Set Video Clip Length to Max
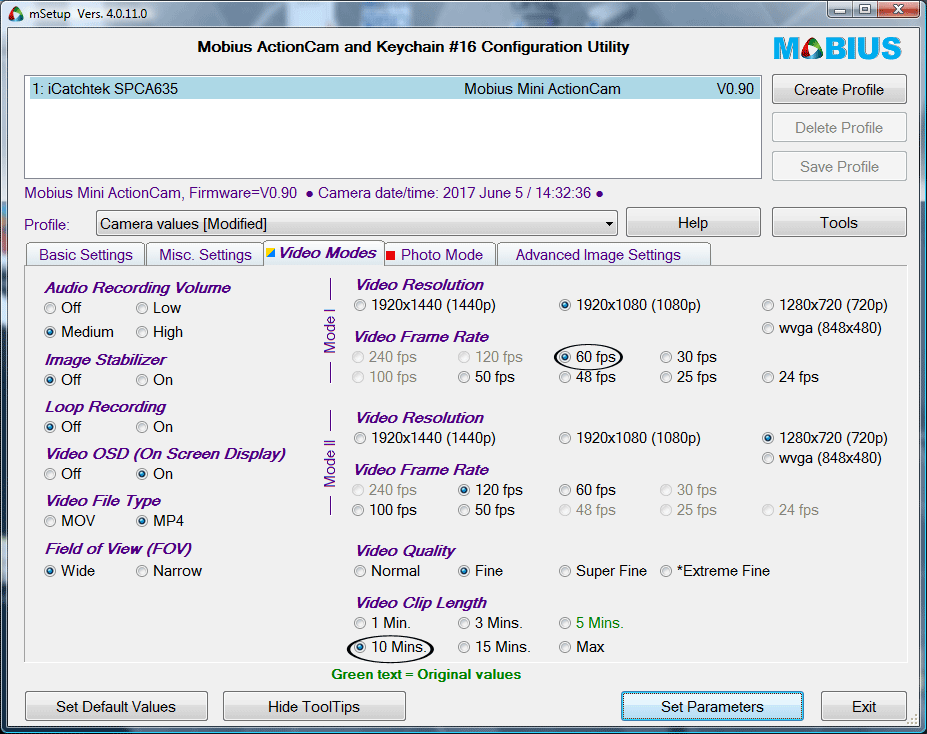The image size is (927, 734). click(x=582, y=647)
